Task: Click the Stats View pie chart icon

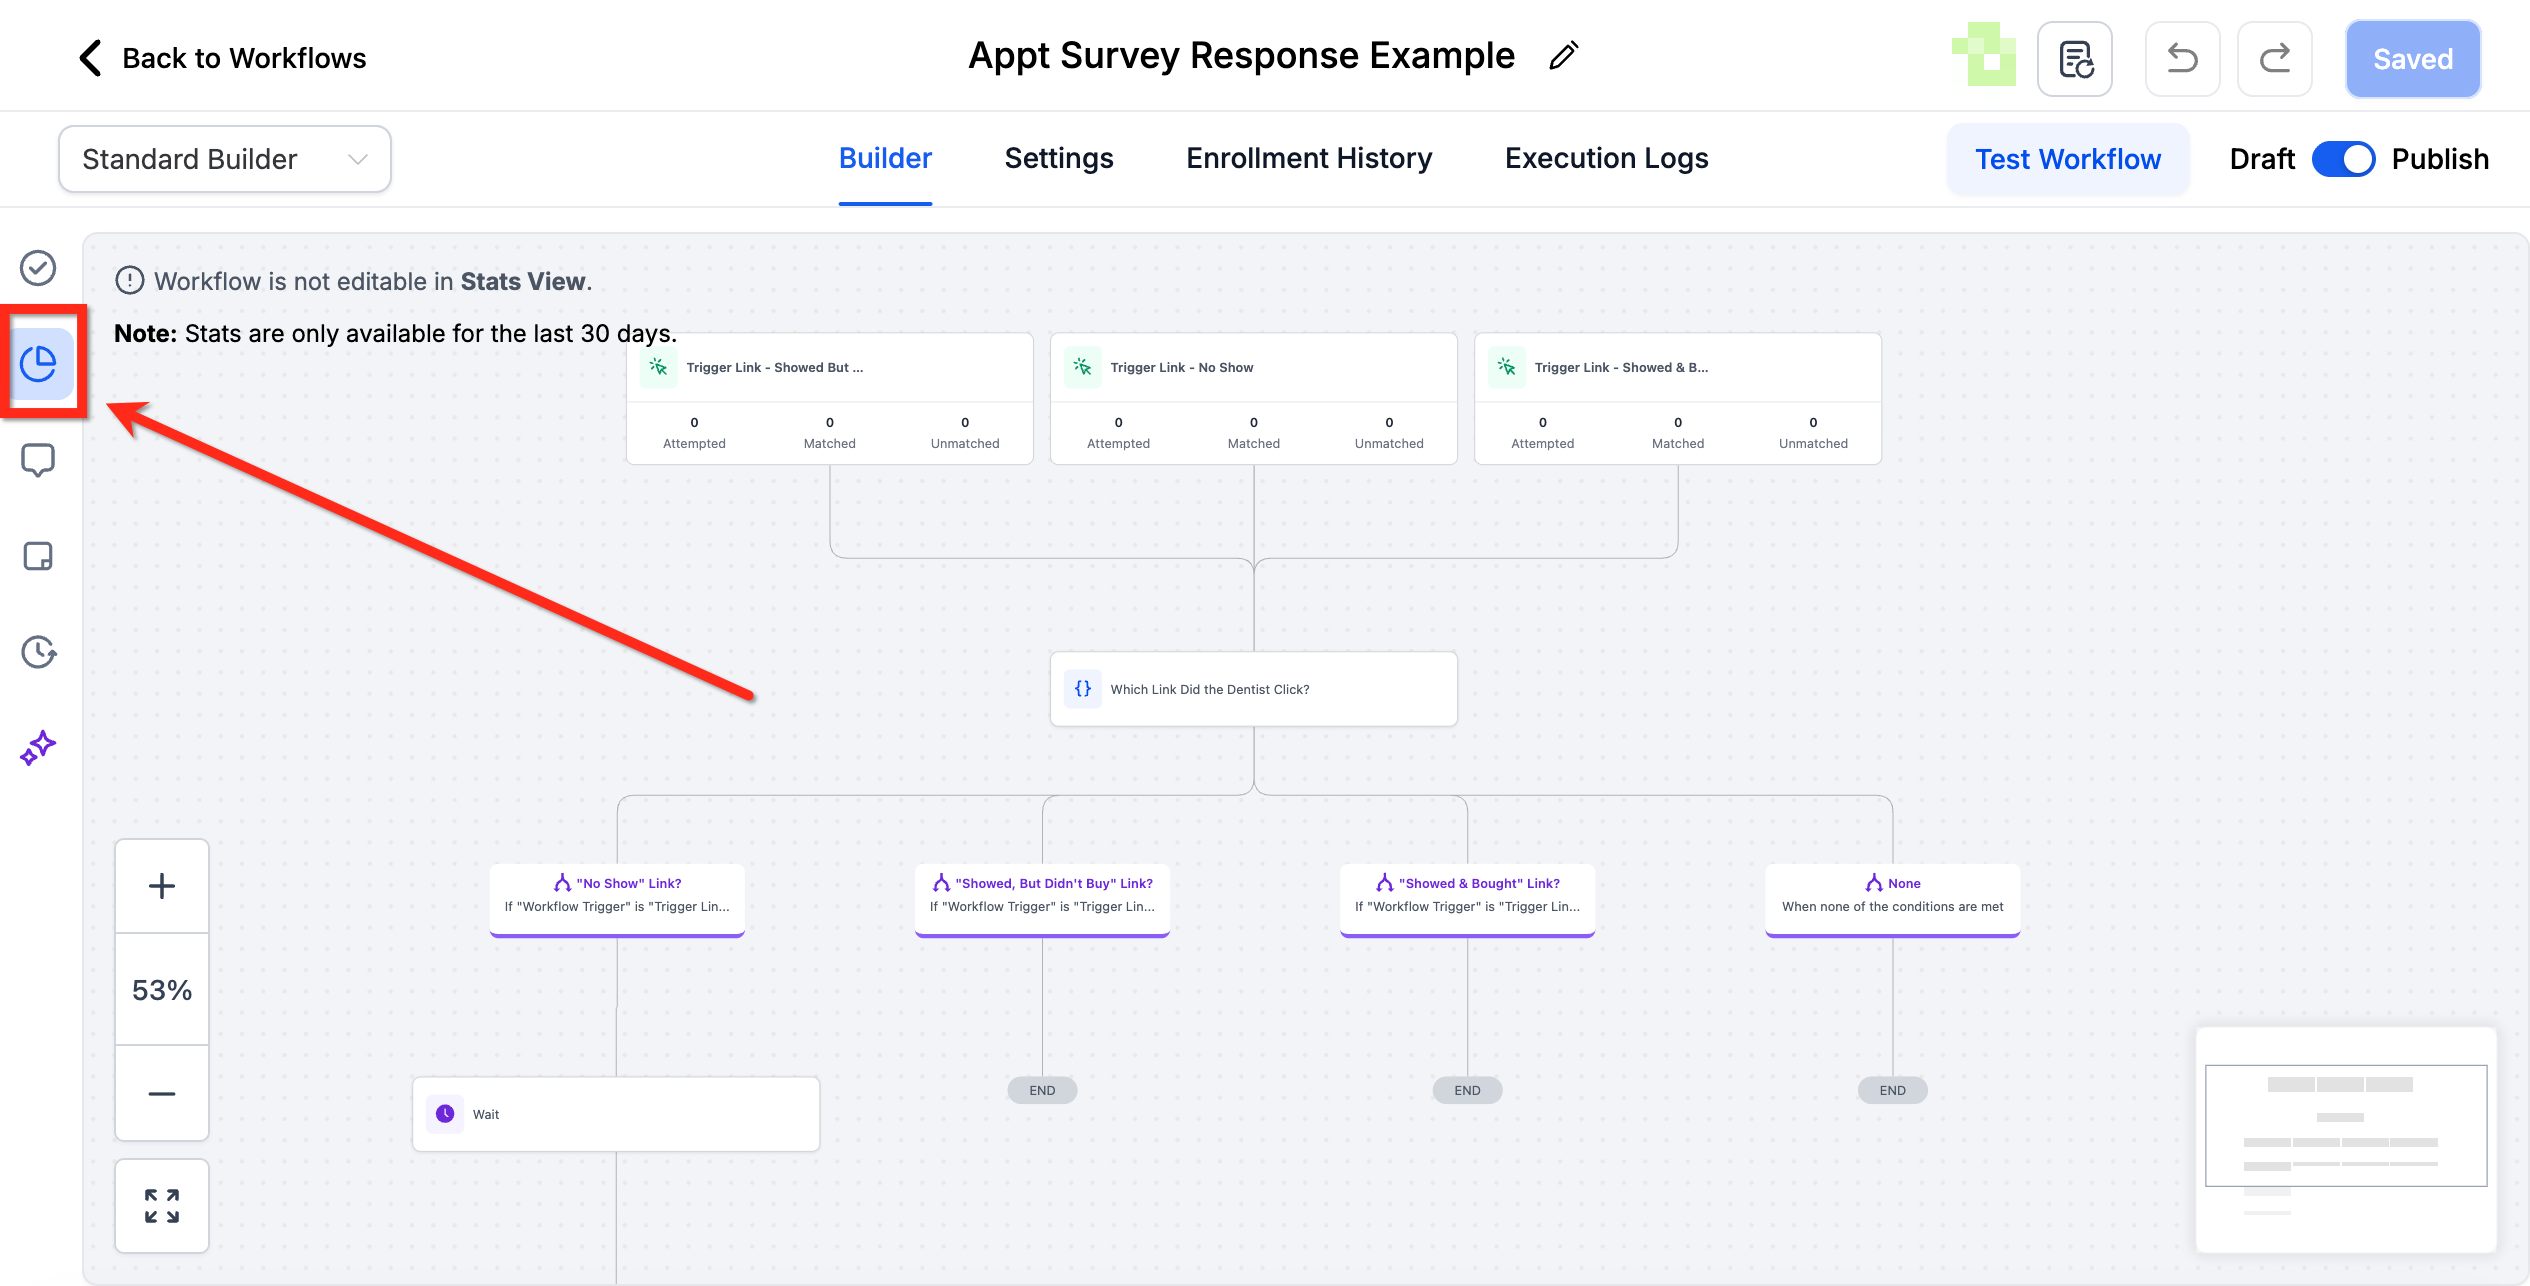Action: coord(39,363)
